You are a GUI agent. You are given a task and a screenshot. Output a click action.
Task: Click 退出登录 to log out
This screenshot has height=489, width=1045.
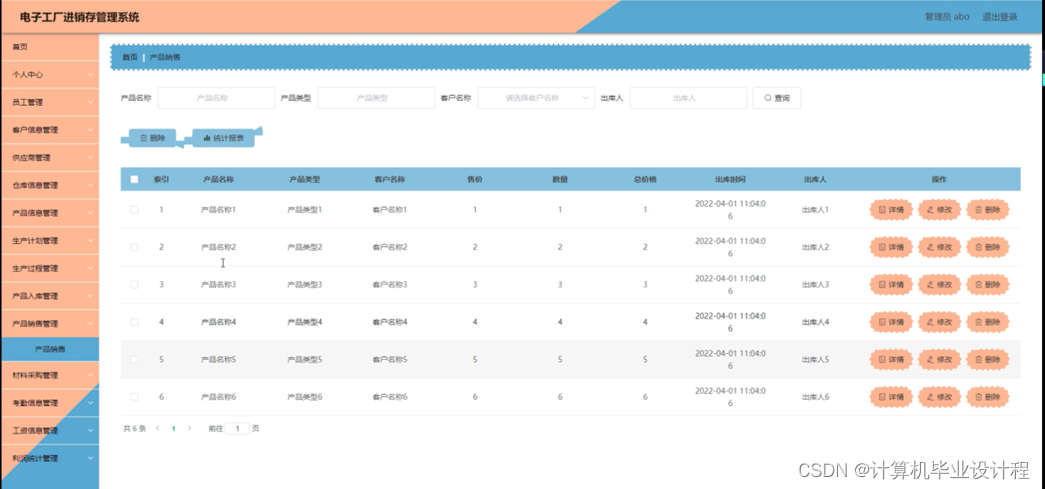click(x=1000, y=17)
